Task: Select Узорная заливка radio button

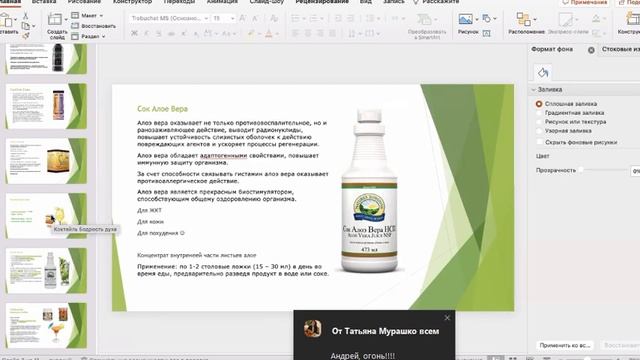Action: coord(539,131)
